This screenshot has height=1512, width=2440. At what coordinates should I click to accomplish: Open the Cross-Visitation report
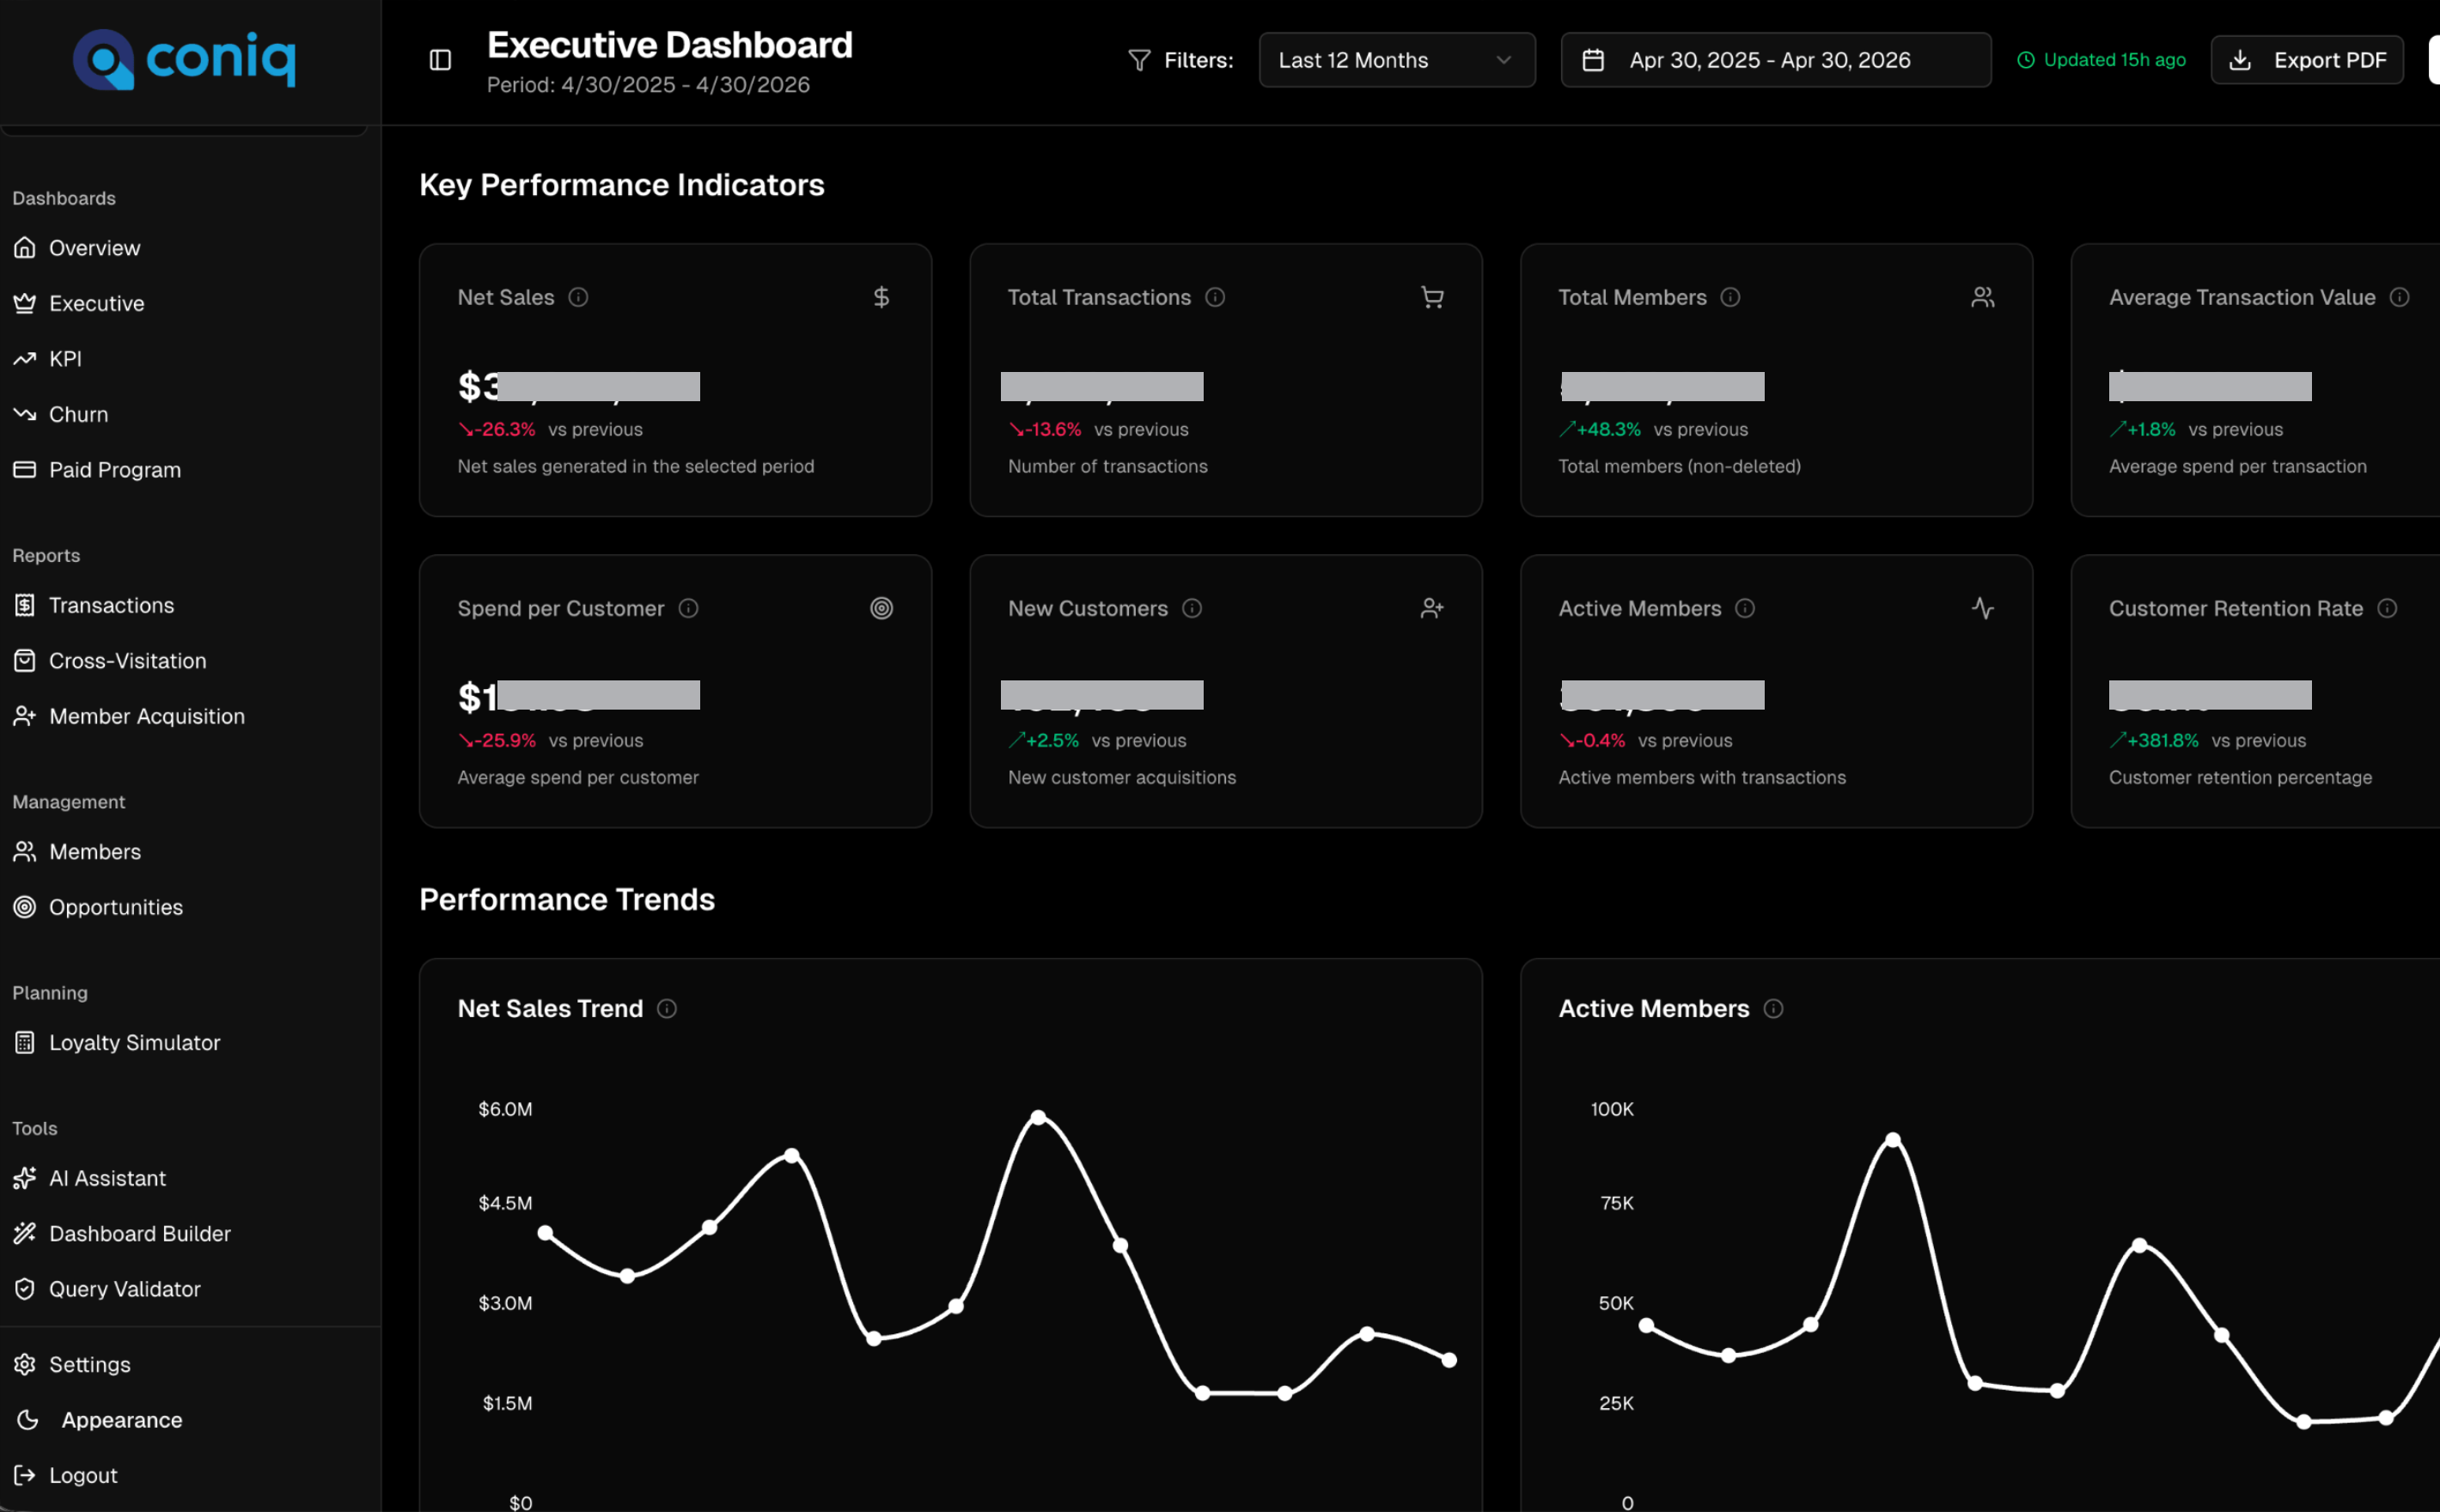(127, 661)
